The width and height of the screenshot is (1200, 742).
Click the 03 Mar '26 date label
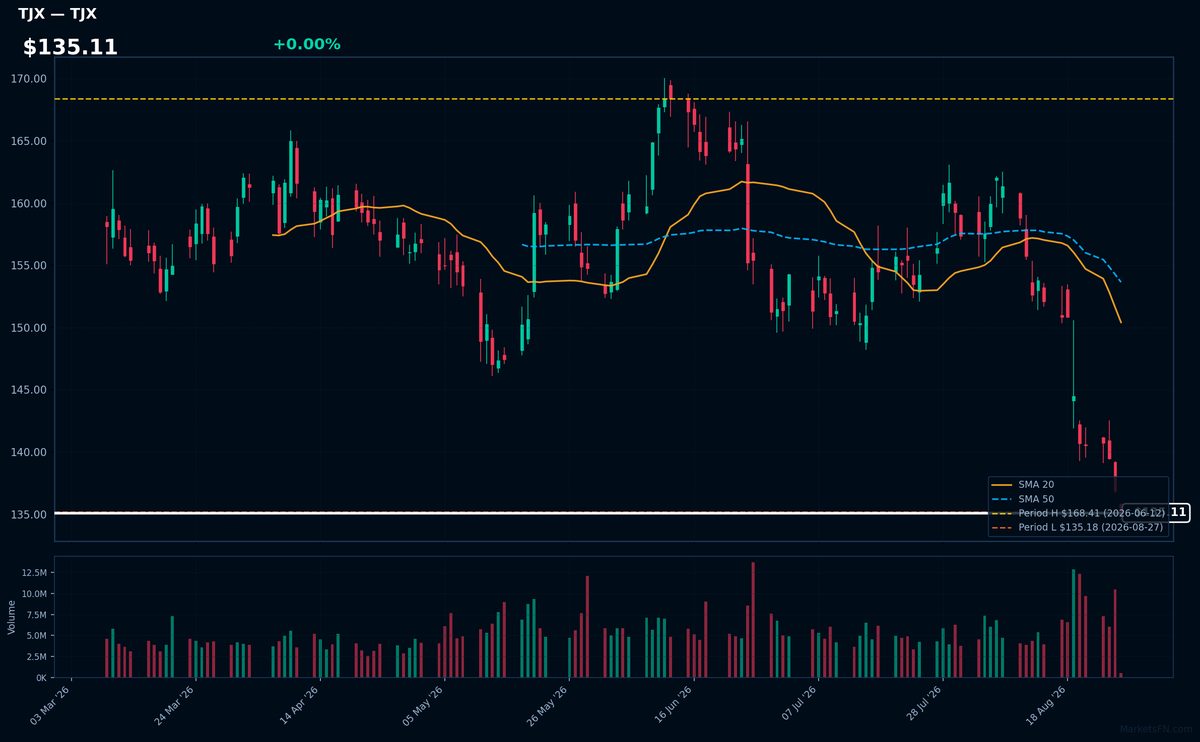click(51, 705)
